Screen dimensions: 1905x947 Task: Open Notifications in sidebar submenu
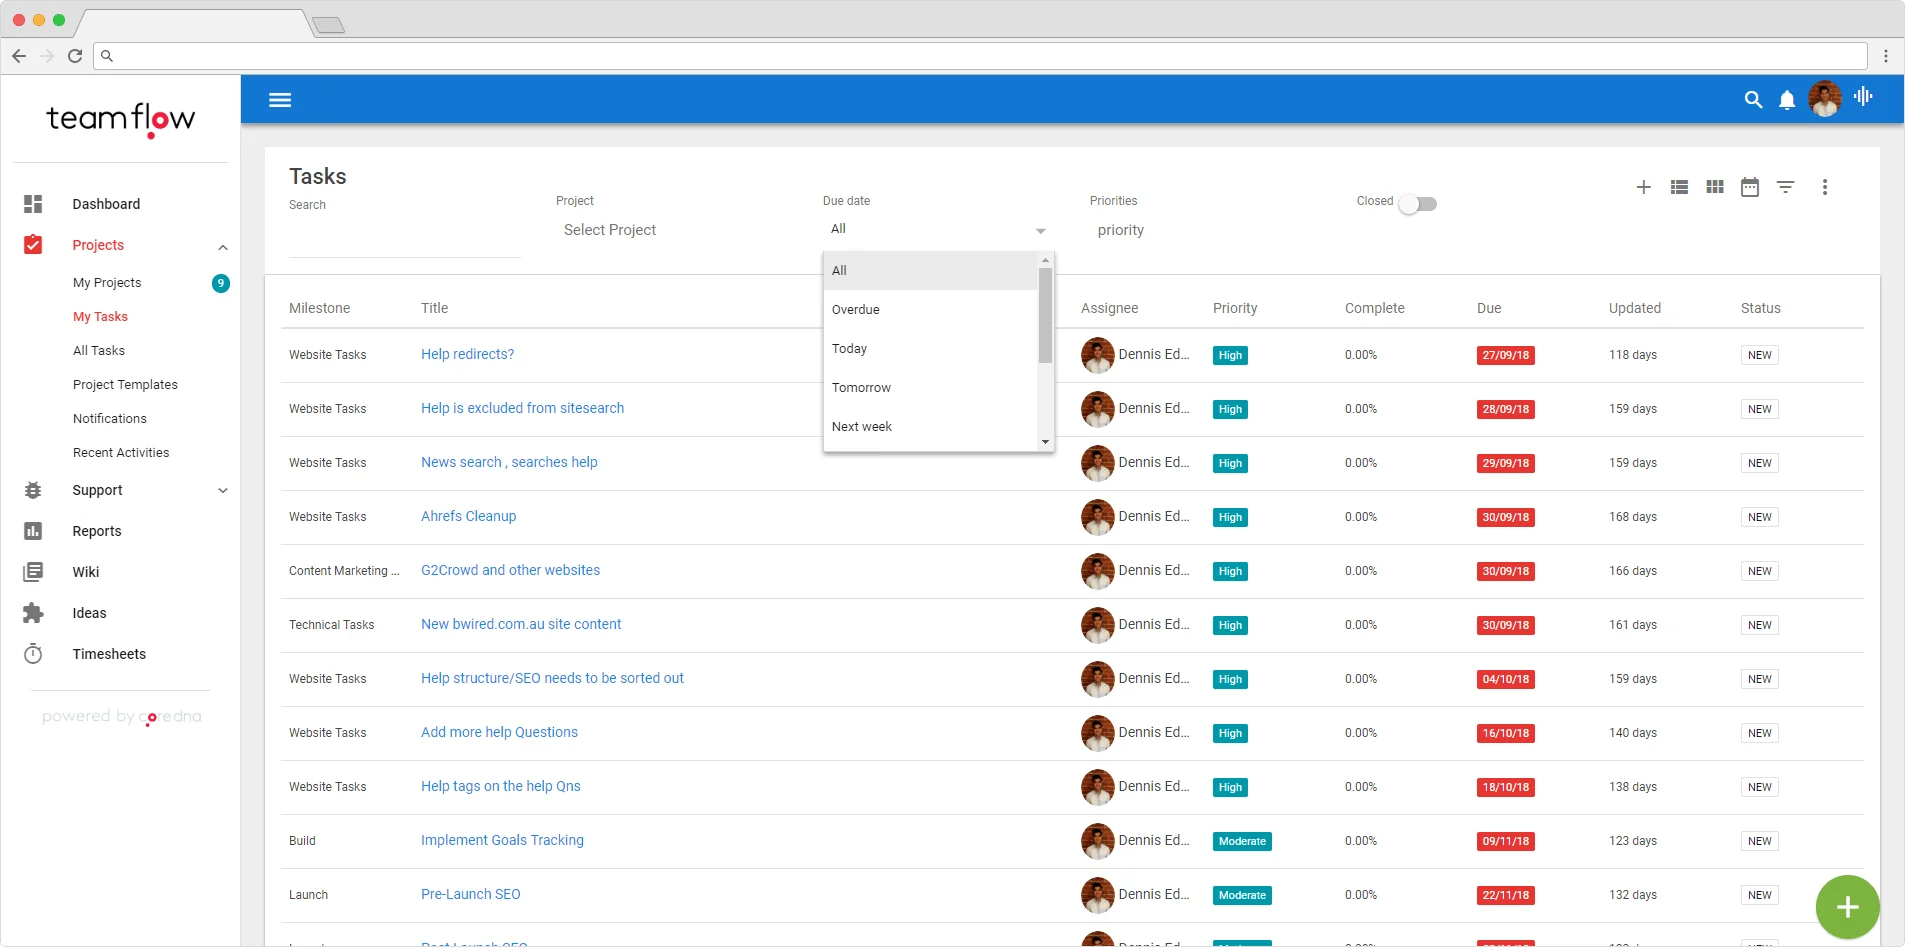[x=110, y=419]
